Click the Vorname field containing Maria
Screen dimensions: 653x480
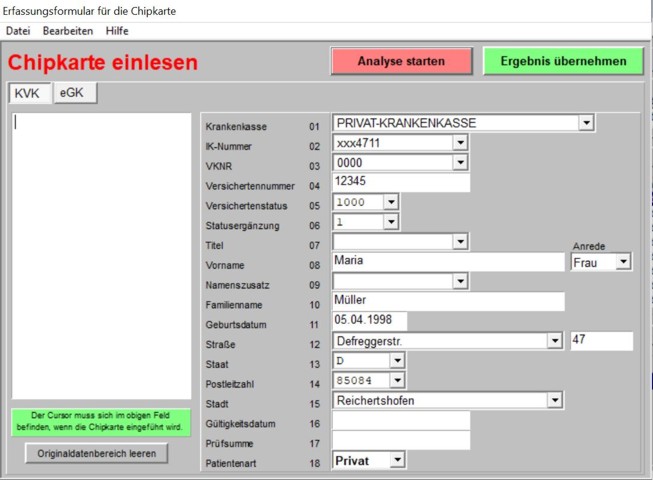tap(448, 262)
